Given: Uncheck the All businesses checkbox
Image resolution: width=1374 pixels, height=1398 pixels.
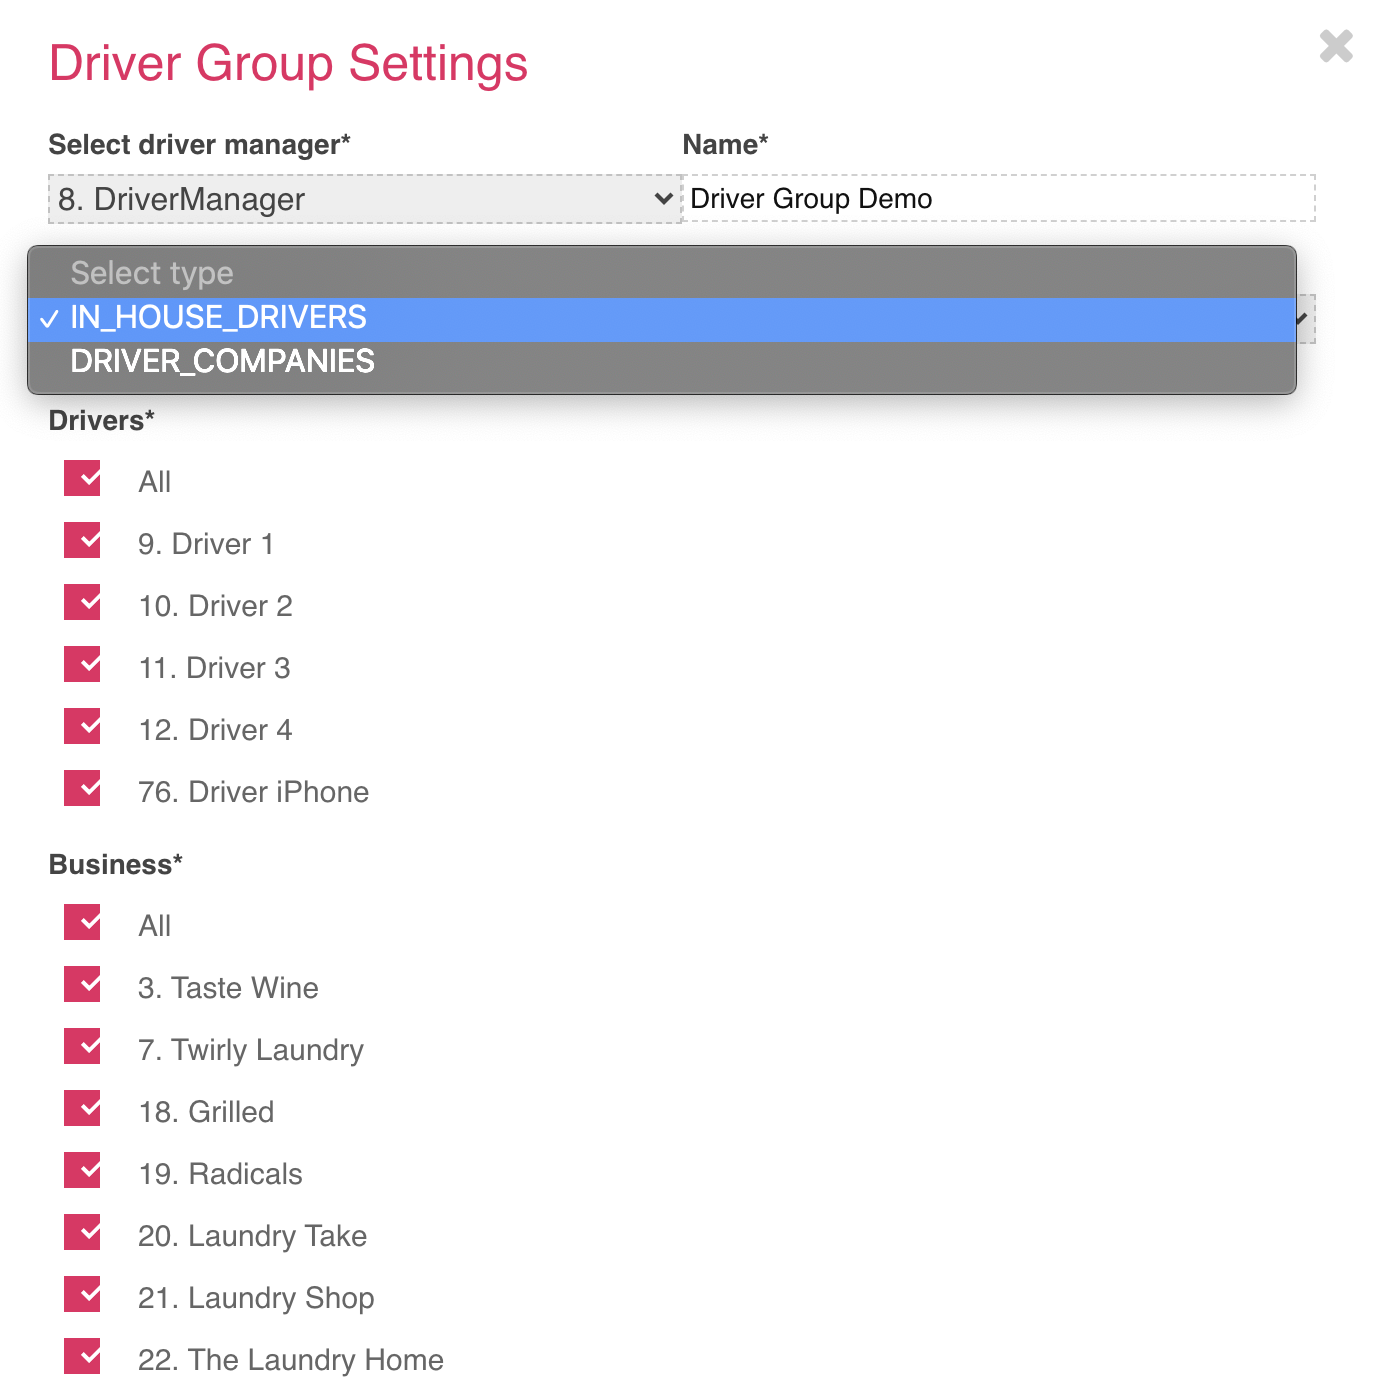Looking at the screenshot, I should [x=83, y=923].
